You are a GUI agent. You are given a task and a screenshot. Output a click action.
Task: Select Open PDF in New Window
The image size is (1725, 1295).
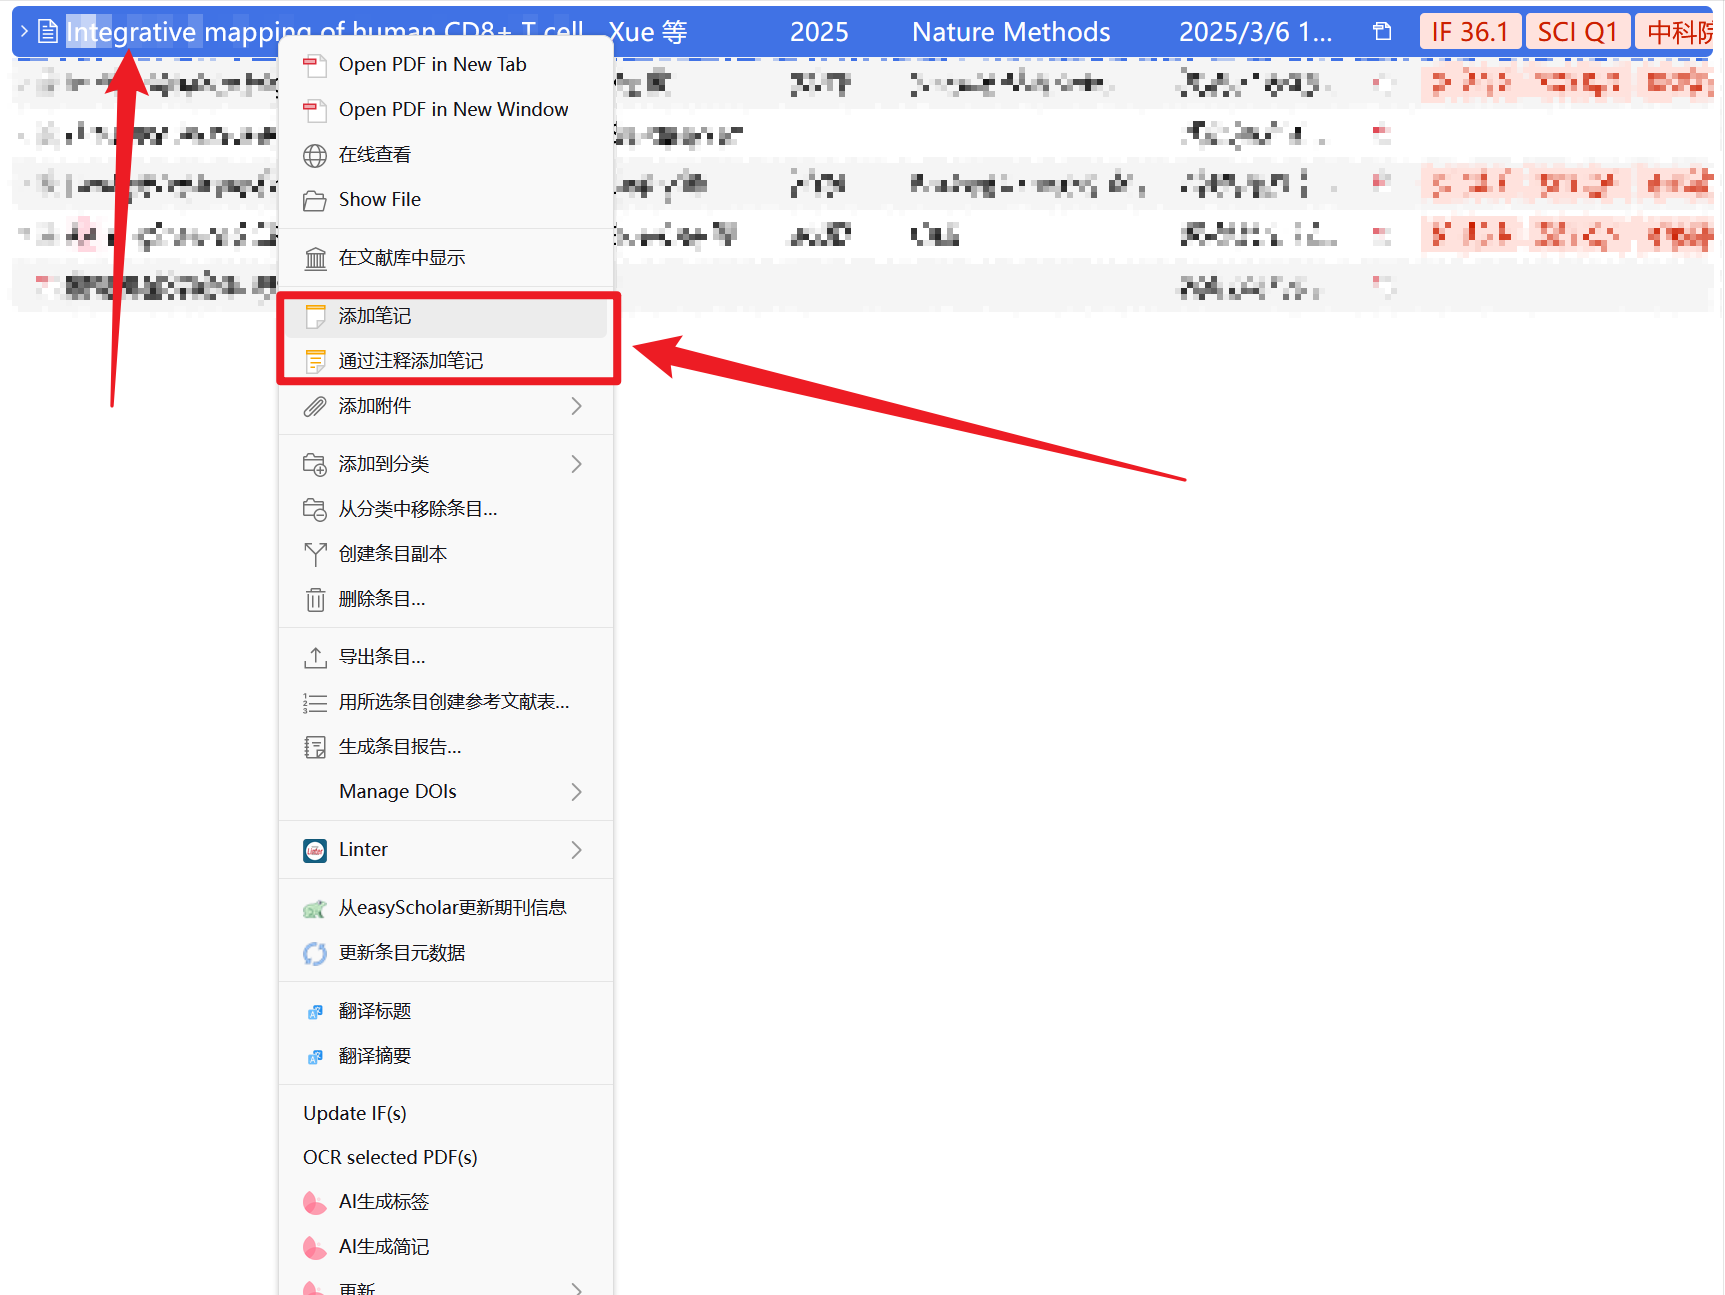tap(453, 109)
